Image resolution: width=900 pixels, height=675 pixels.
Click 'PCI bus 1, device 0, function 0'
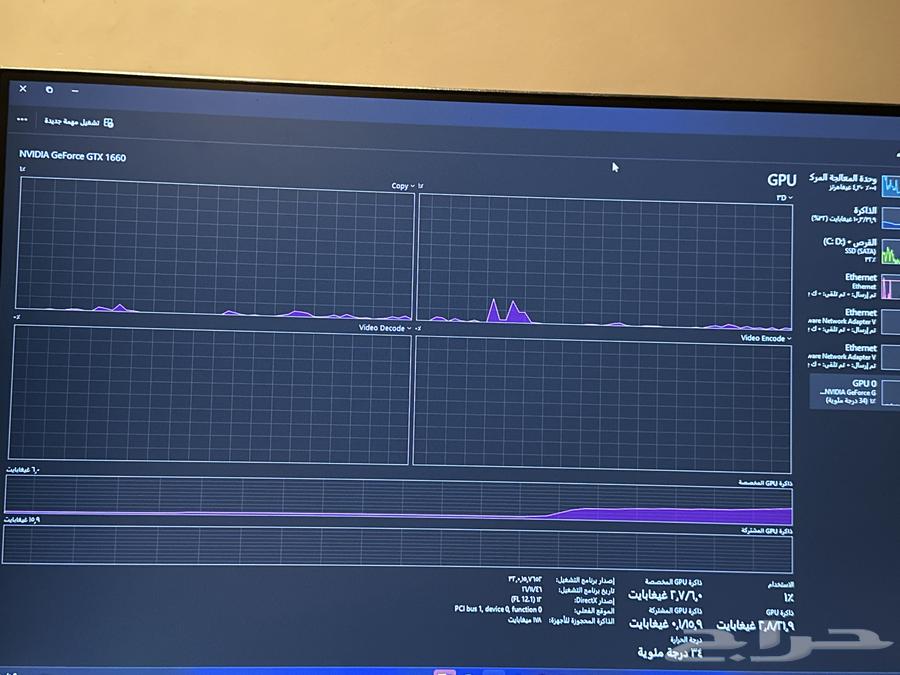[x=498, y=609]
